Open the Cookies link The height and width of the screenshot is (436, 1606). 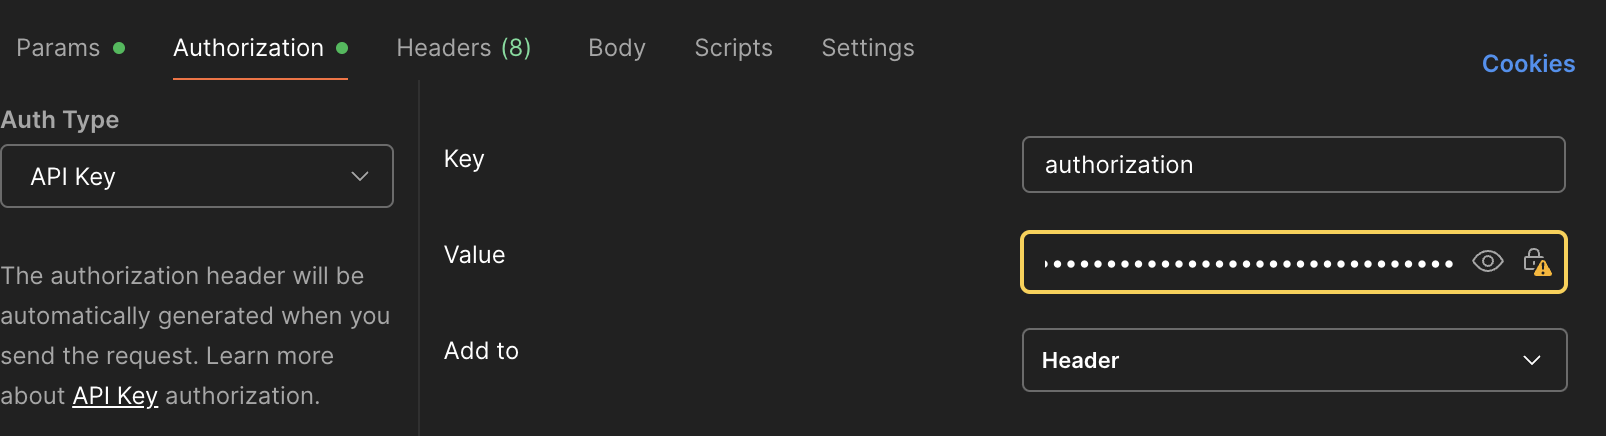(1528, 64)
